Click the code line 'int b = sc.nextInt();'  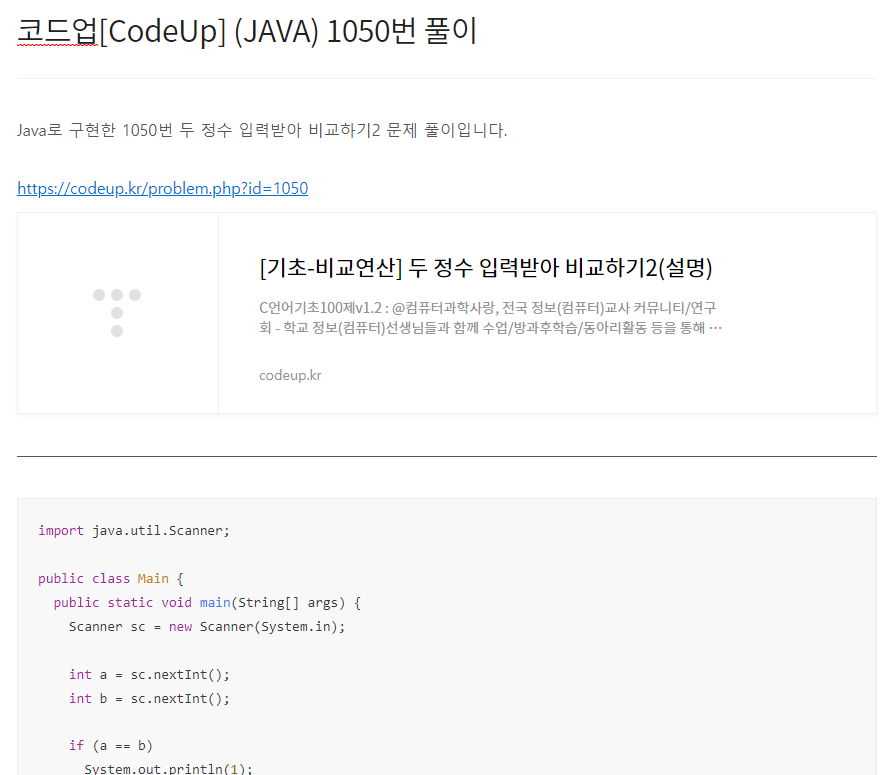(x=149, y=698)
